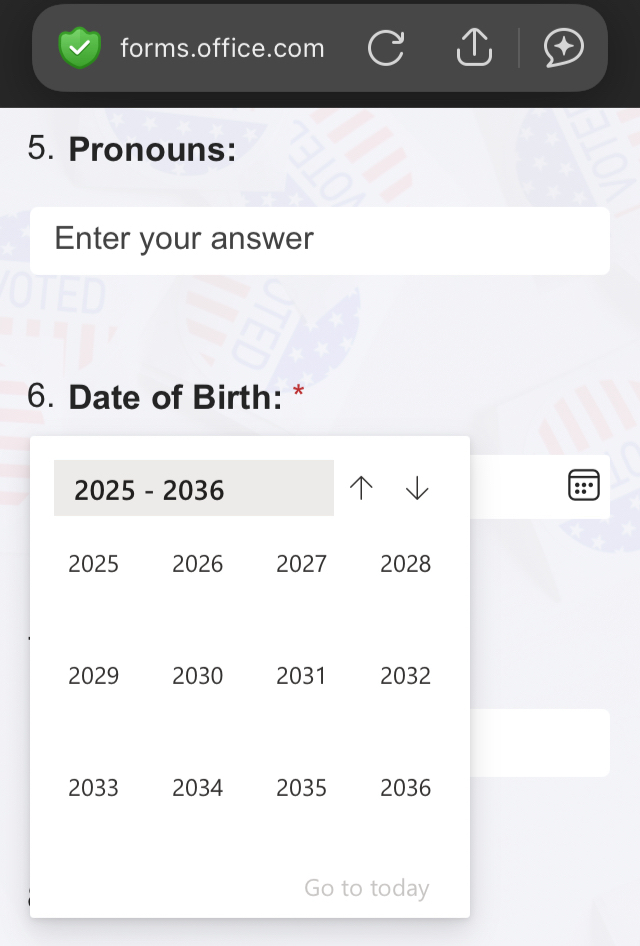Reload the page with the refresh icon
640x946 pixels.
tap(386, 48)
